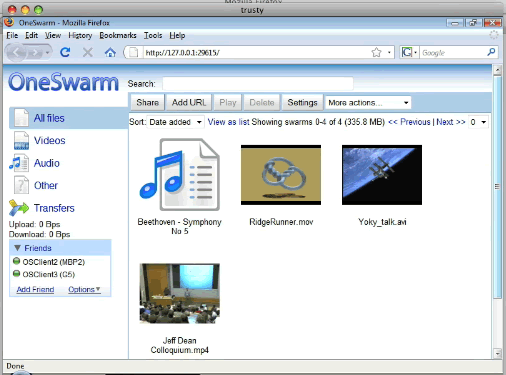Image resolution: width=506 pixels, height=375 pixels.
Task: Click the Play button
Action: click(228, 102)
